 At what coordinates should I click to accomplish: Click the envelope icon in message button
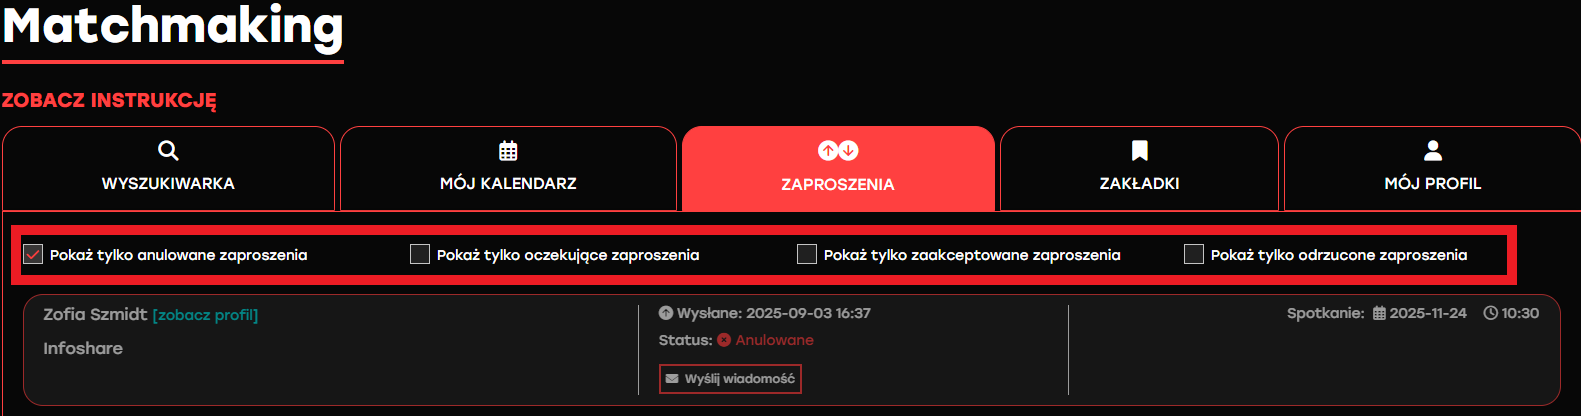(x=672, y=379)
